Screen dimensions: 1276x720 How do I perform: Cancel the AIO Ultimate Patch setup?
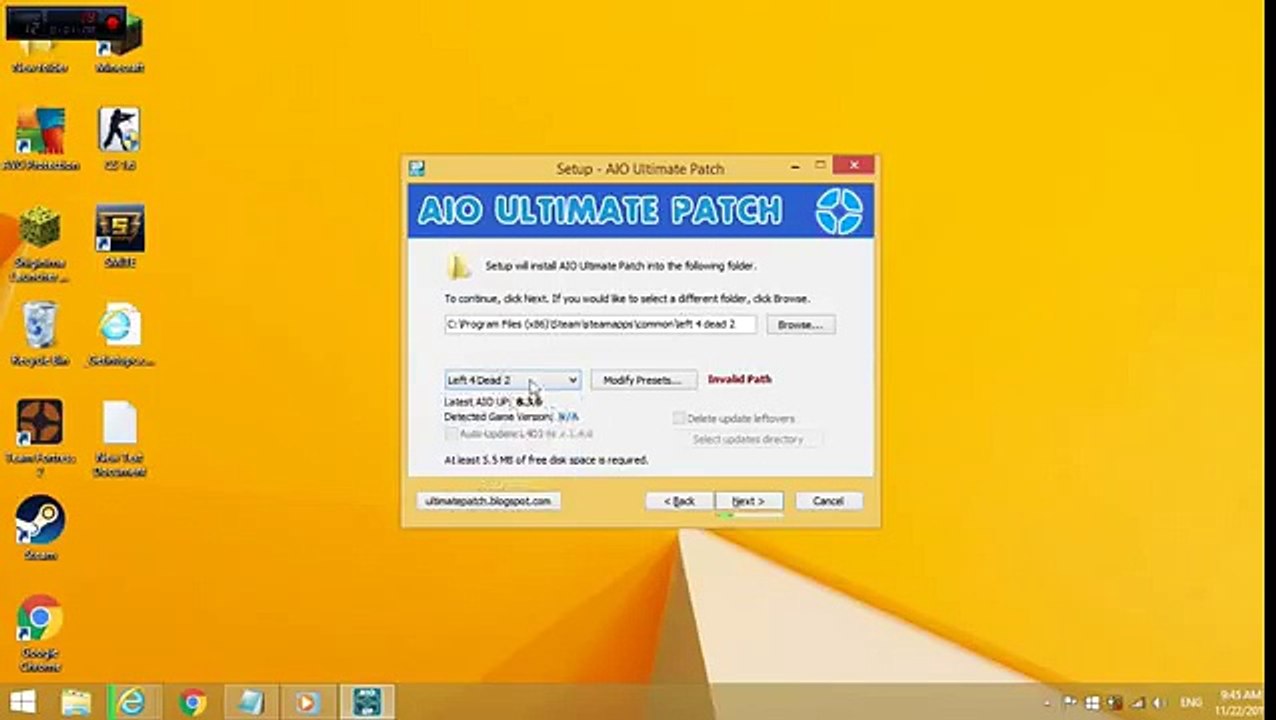(x=828, y=501)
